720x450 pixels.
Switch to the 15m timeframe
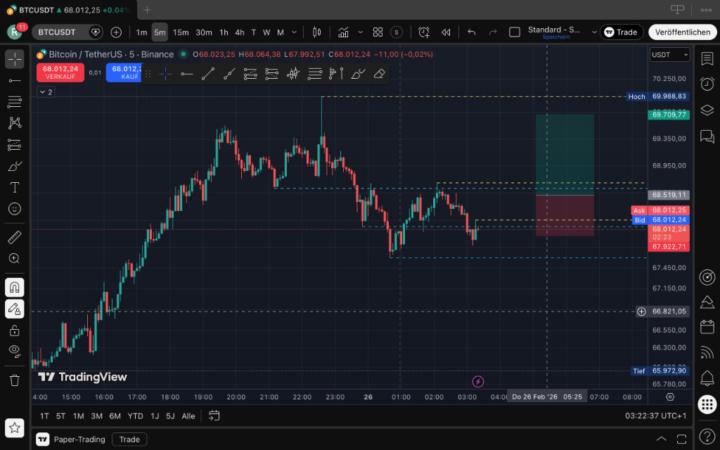pos(181,32)
